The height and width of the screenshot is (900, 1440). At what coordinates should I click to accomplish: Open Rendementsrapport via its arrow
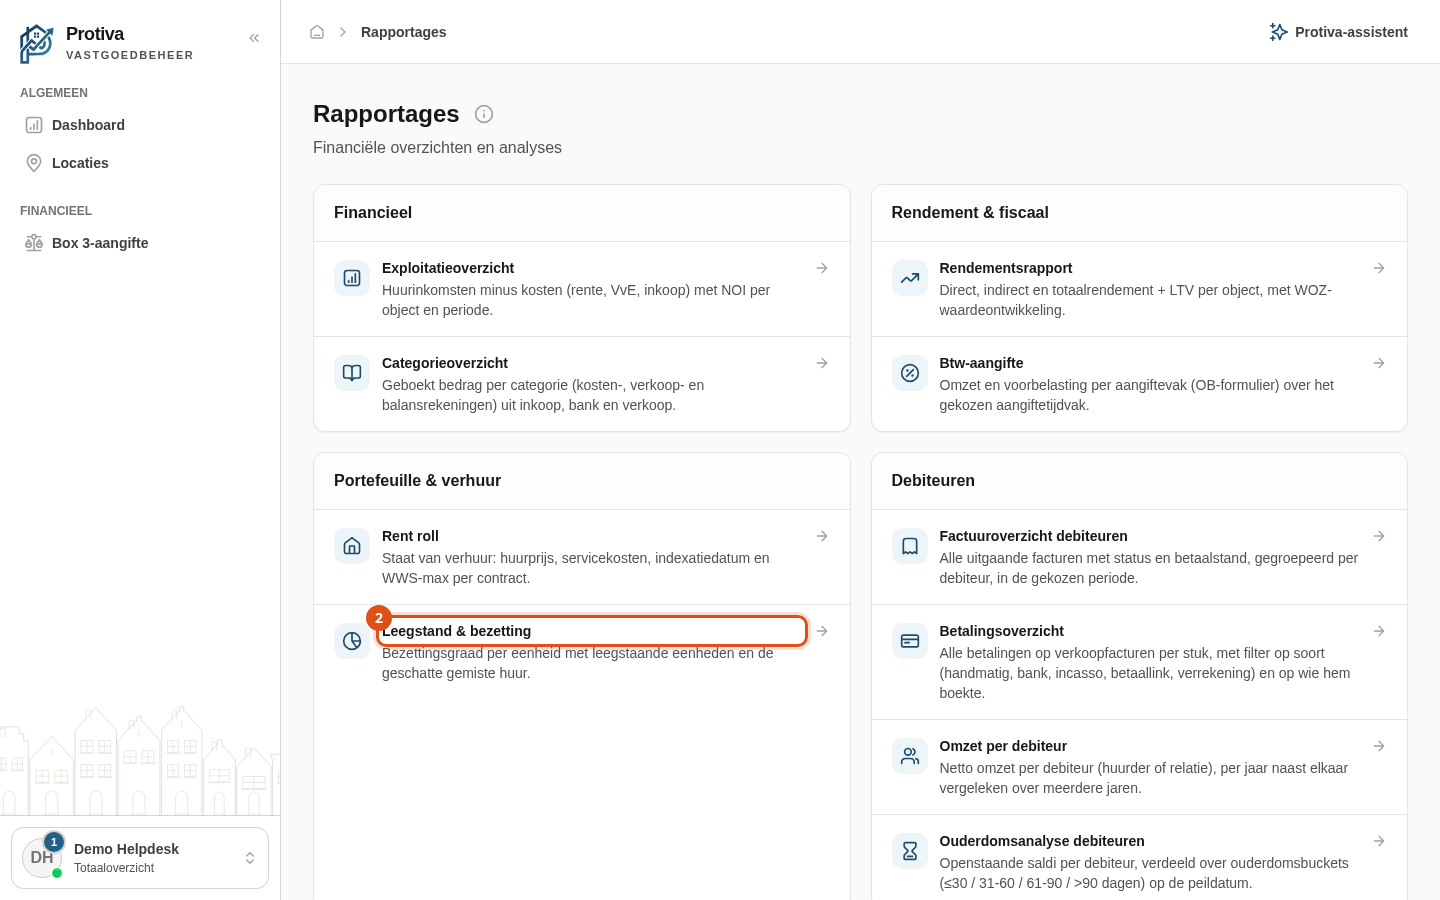[1379, 268]
